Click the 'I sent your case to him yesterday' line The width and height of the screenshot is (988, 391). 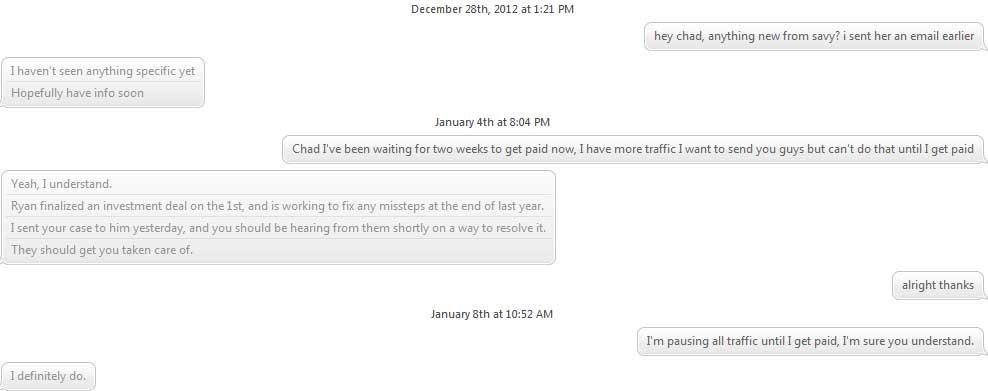pyautogui.click(x=279, y=228)
